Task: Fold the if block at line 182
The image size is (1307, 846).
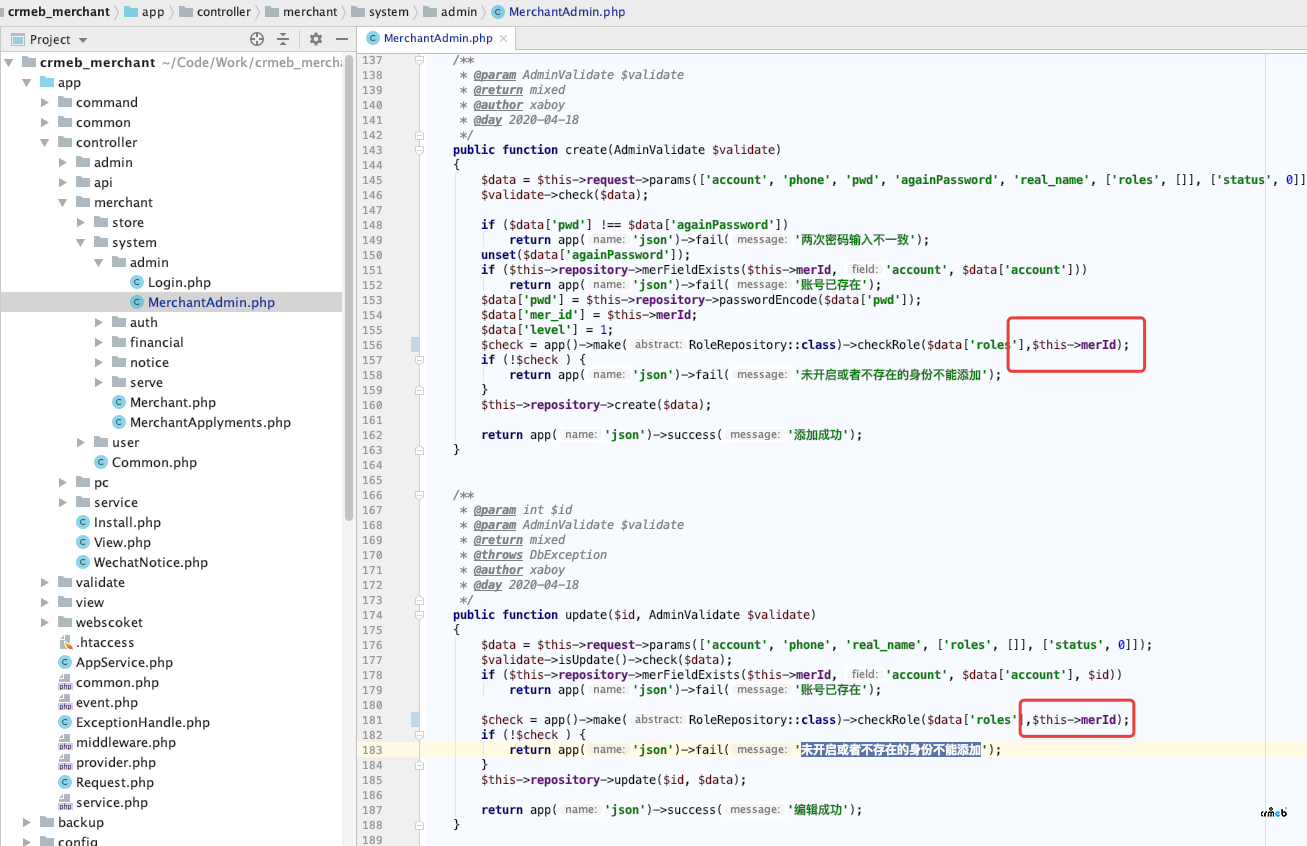Action: point(420,735)
